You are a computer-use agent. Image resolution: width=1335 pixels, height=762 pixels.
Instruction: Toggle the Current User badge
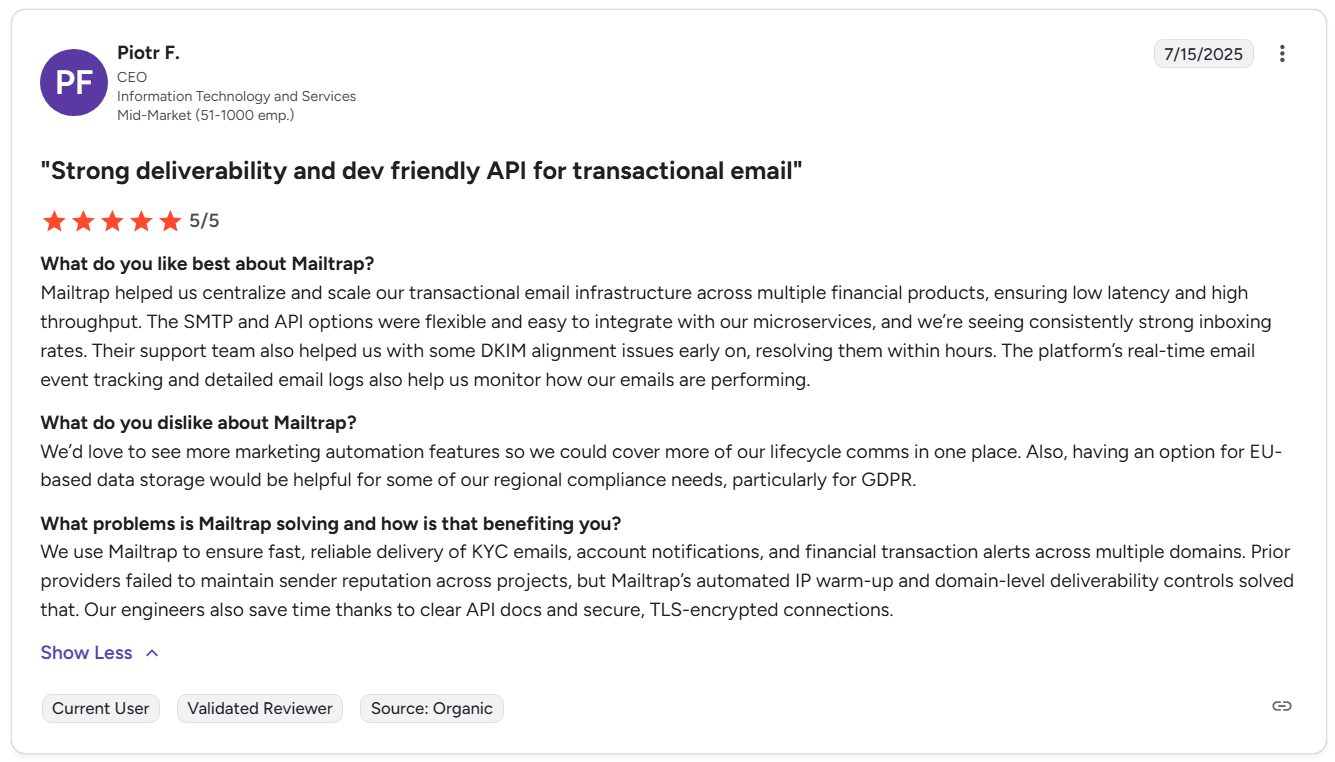pos(100,708)
